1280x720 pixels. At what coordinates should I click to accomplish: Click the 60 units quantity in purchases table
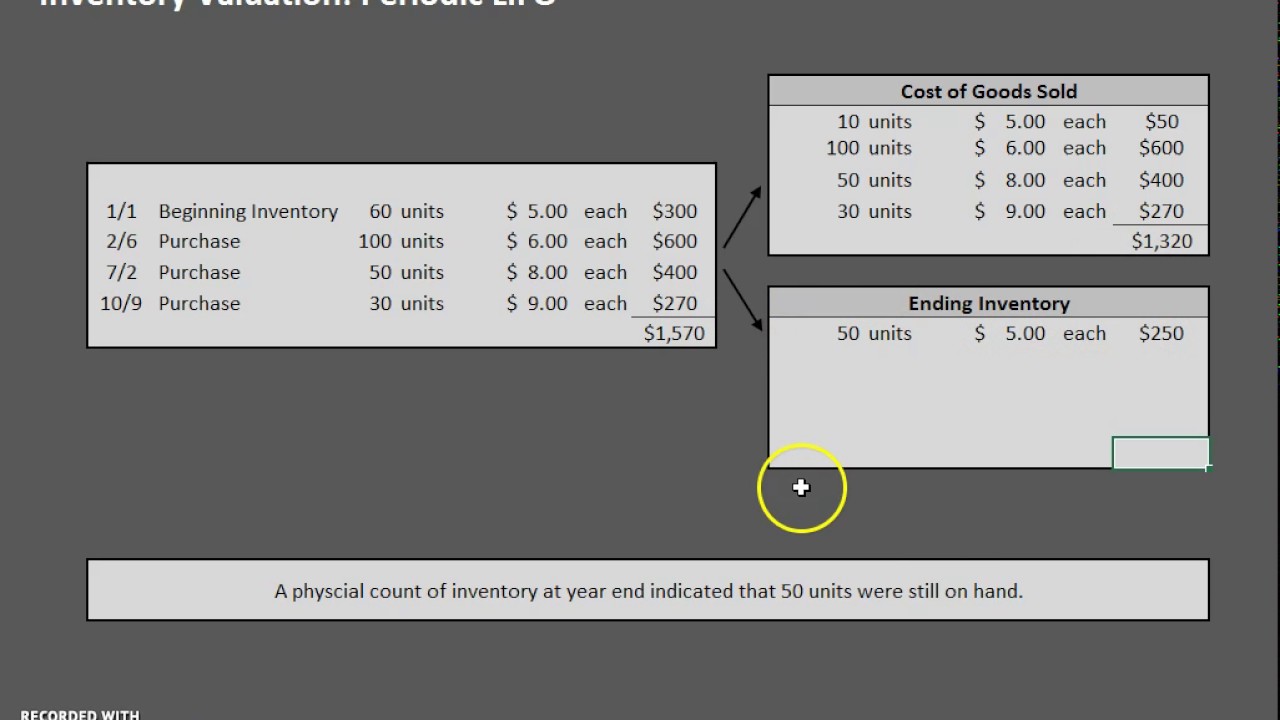[406, 211]
